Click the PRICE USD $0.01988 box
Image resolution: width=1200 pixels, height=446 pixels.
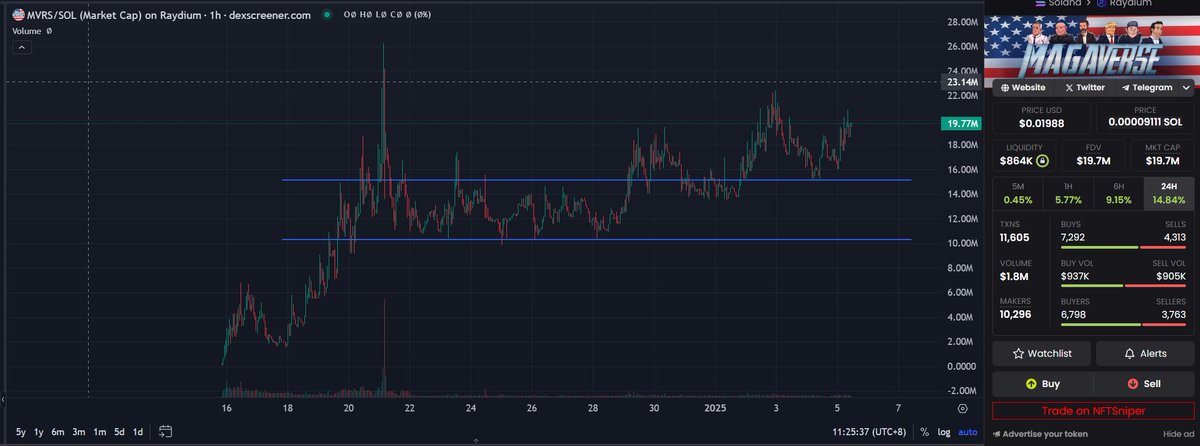point(1039,118)
